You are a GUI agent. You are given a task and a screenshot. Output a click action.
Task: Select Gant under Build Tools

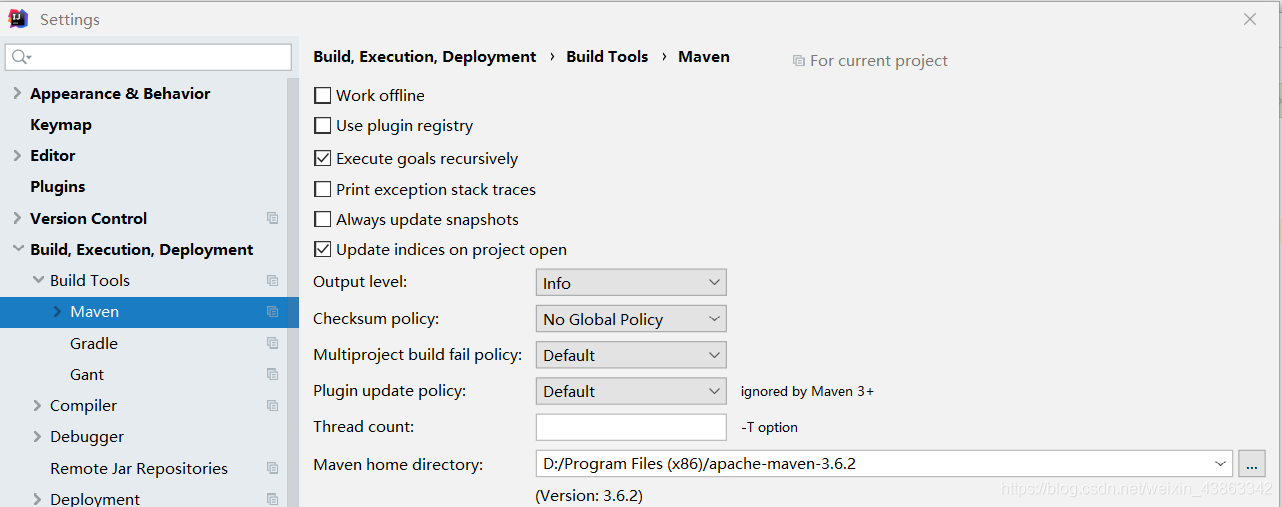87,374
